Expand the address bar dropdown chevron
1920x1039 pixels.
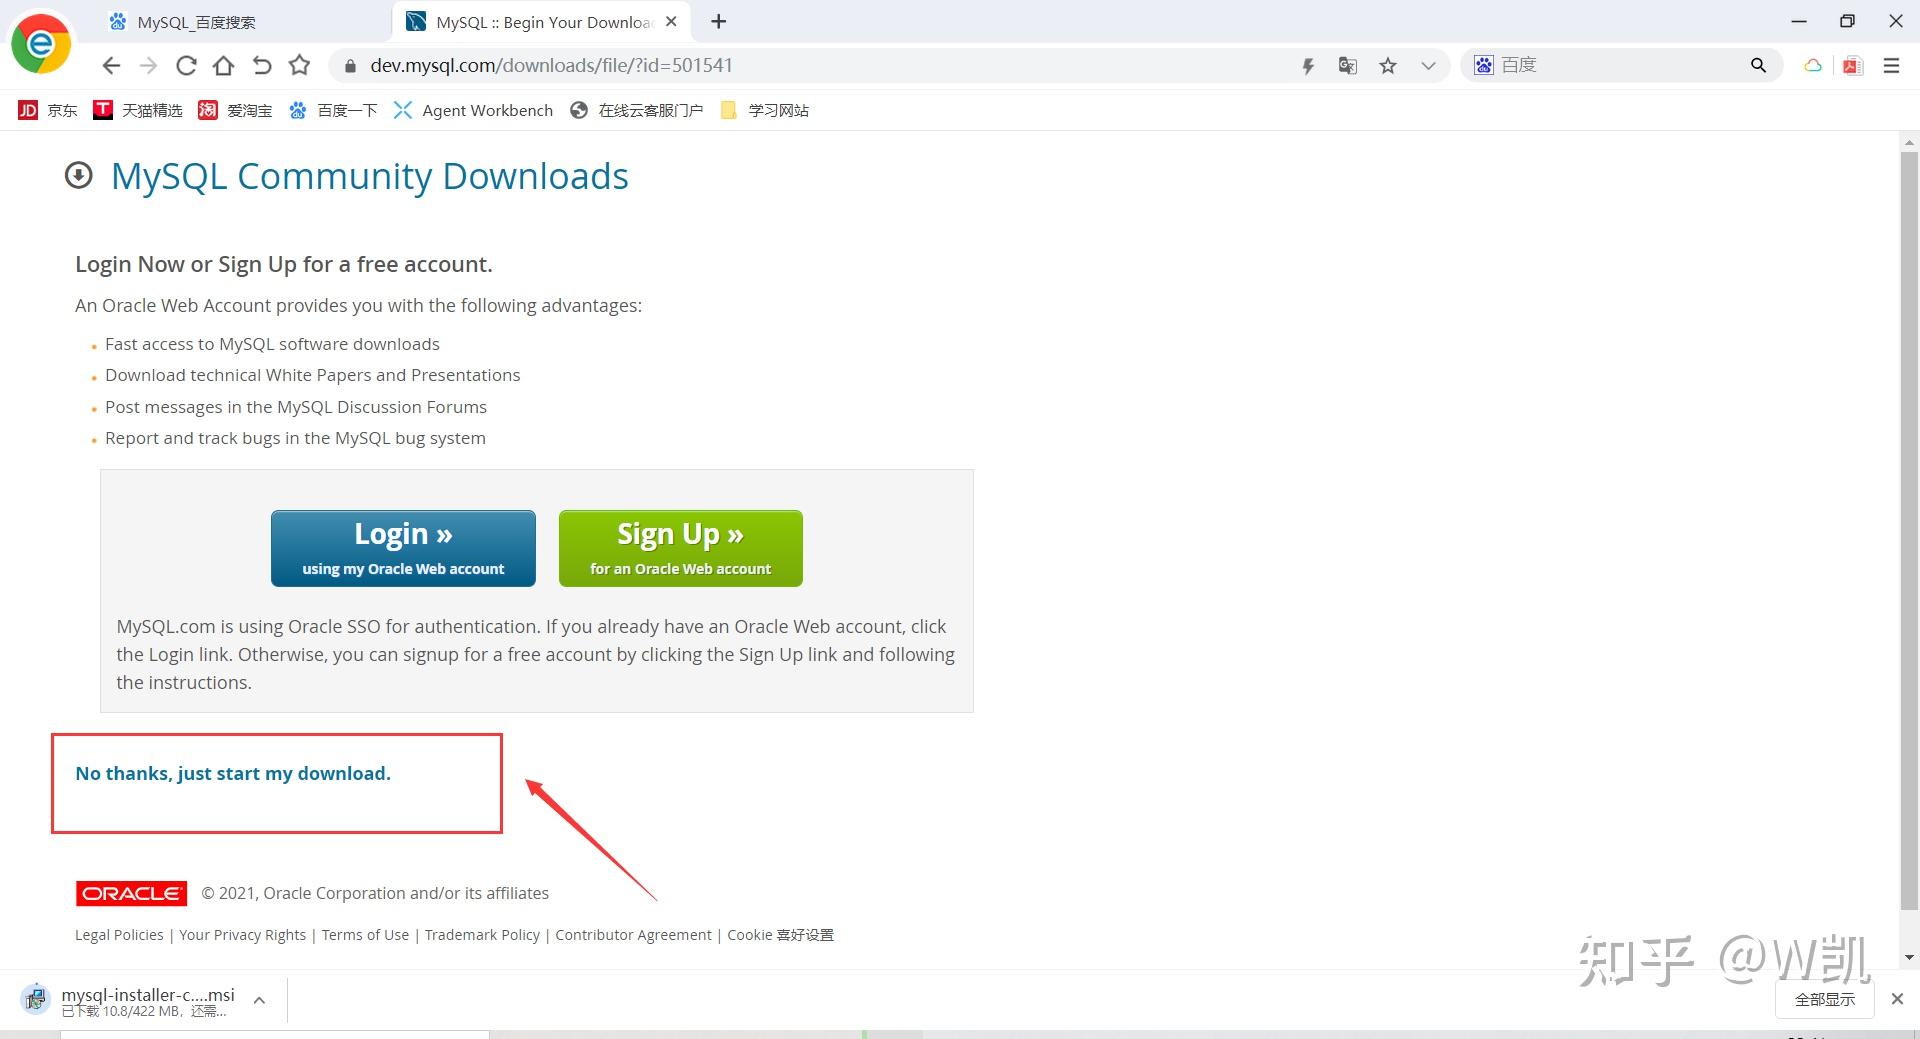pos(1428,66)
